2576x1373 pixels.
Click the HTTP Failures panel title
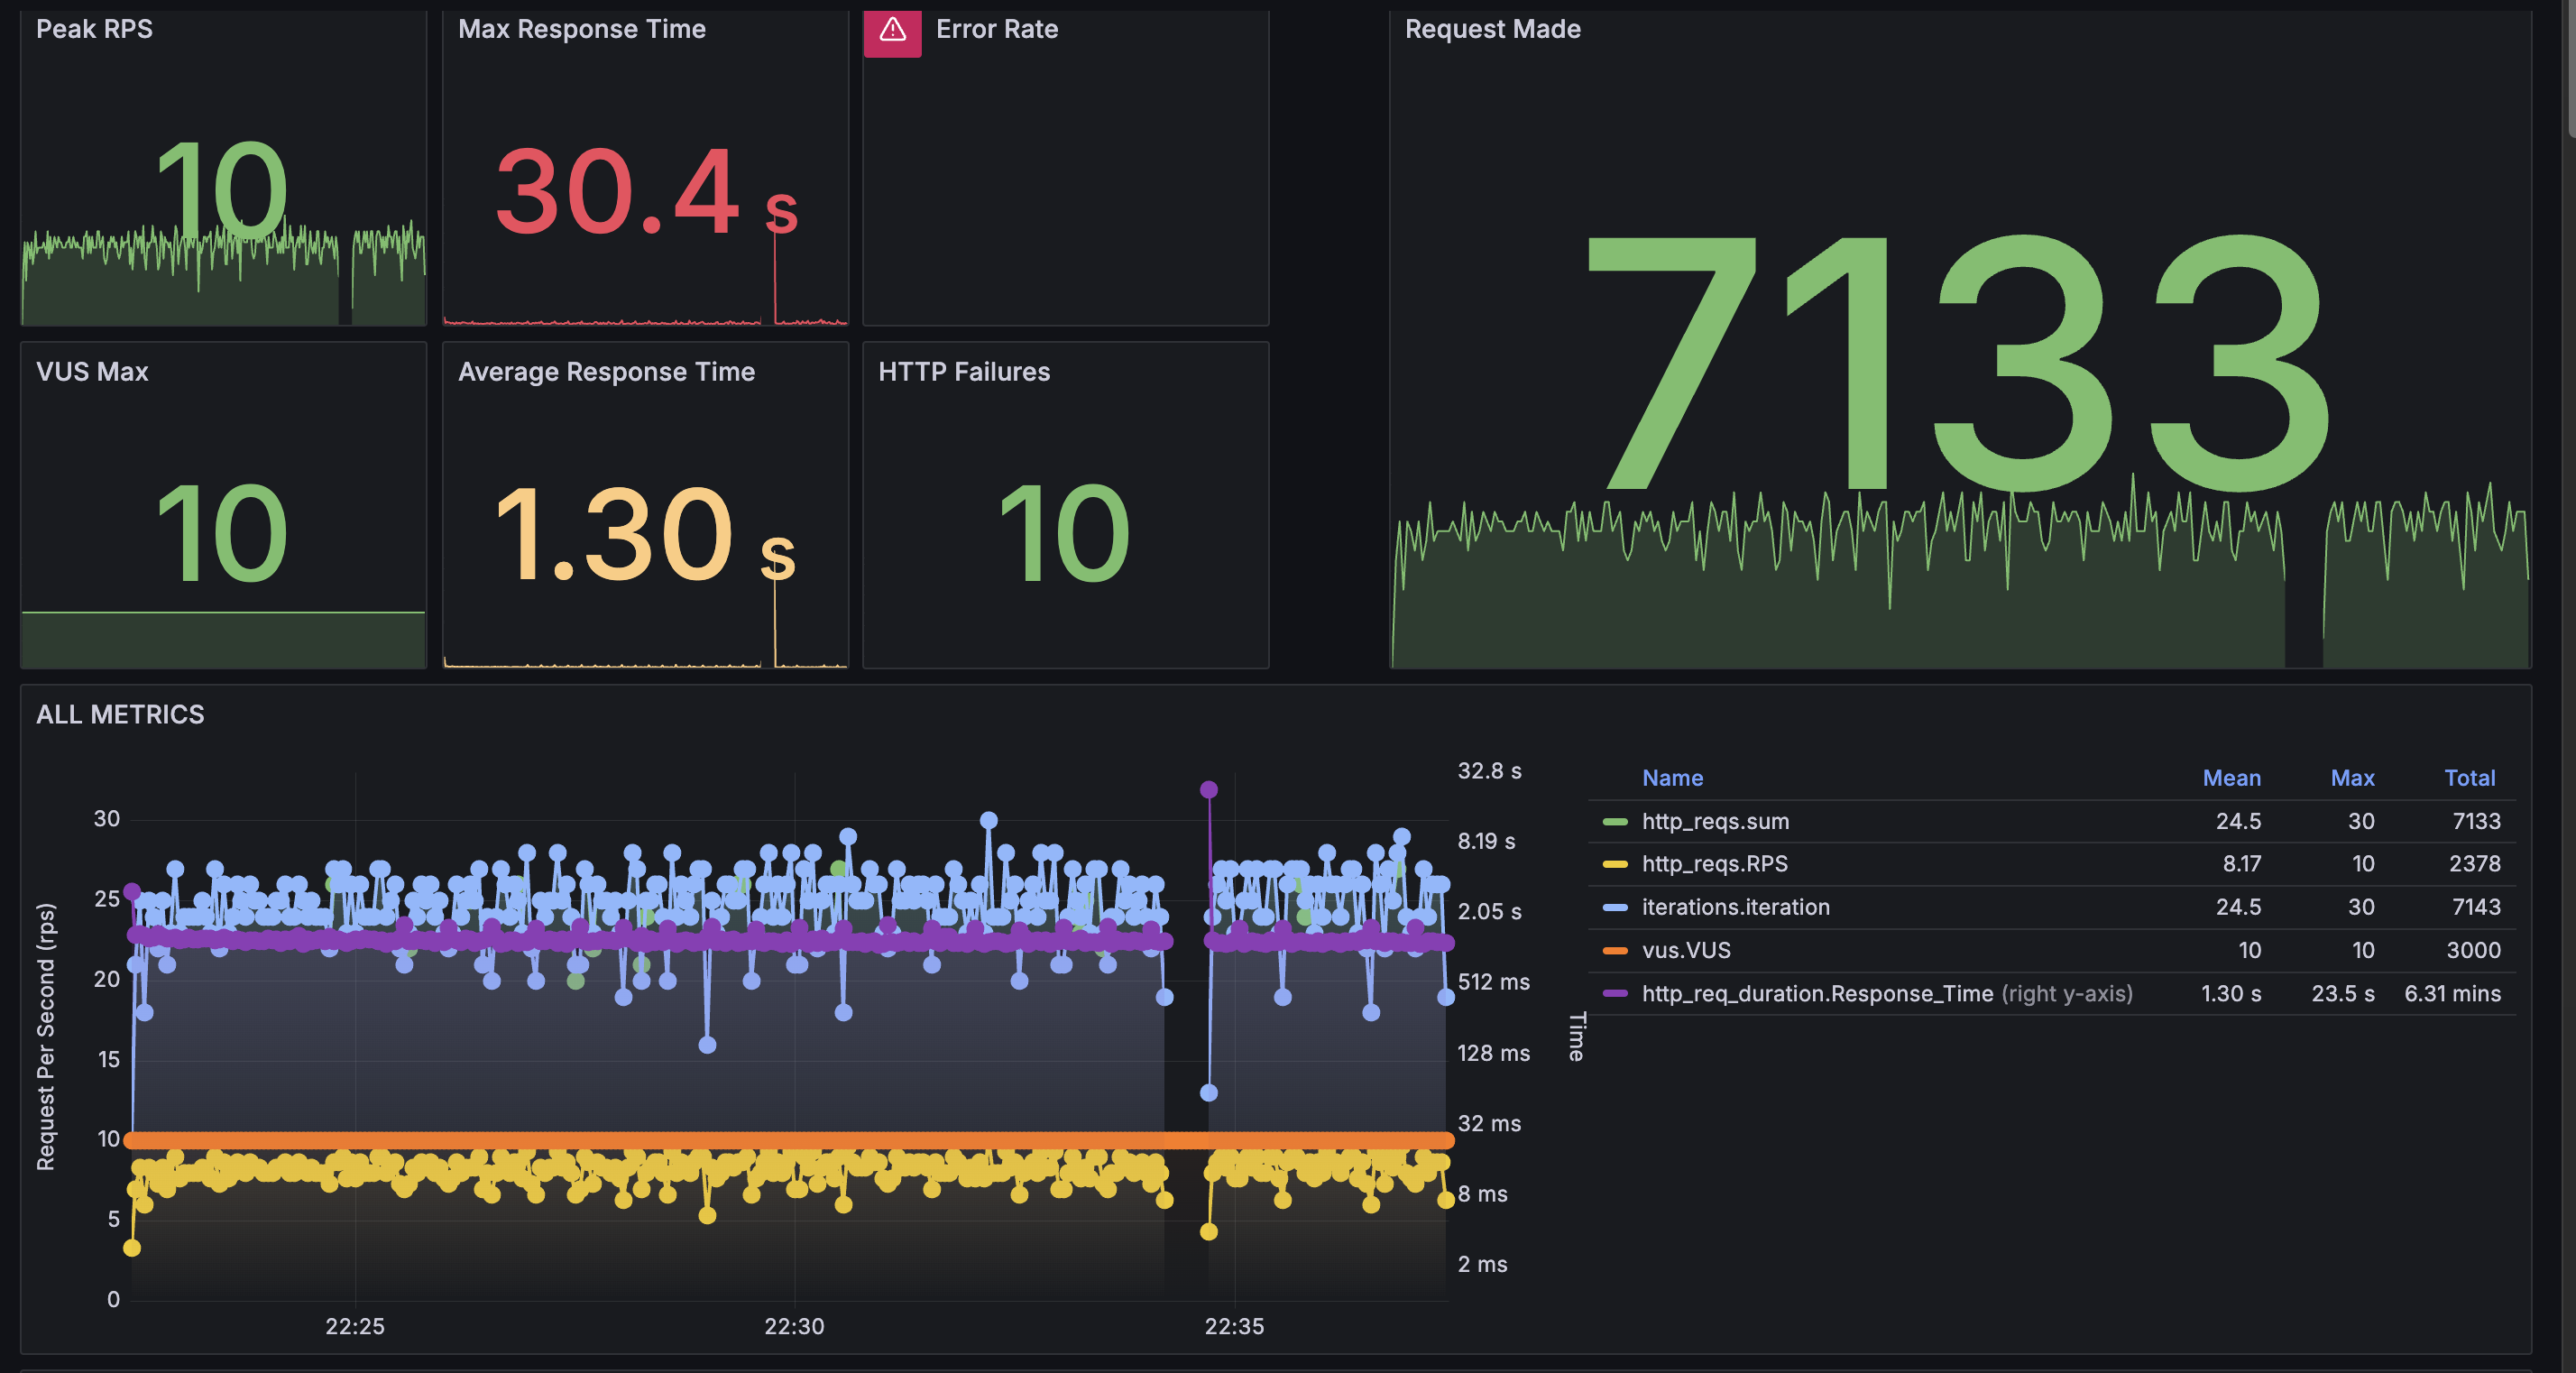(963, 372)
